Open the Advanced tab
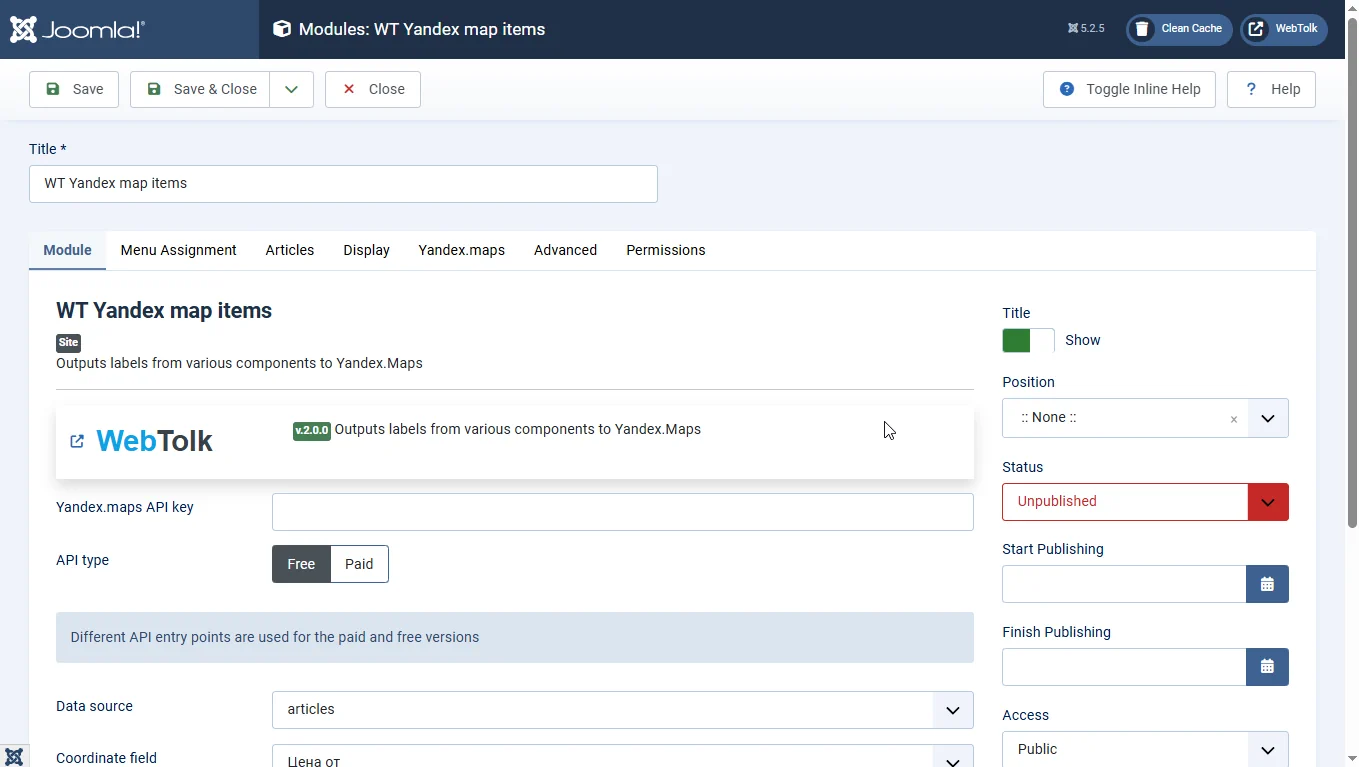The height and width of the screenshot is (767, 1359). [565, 250]
